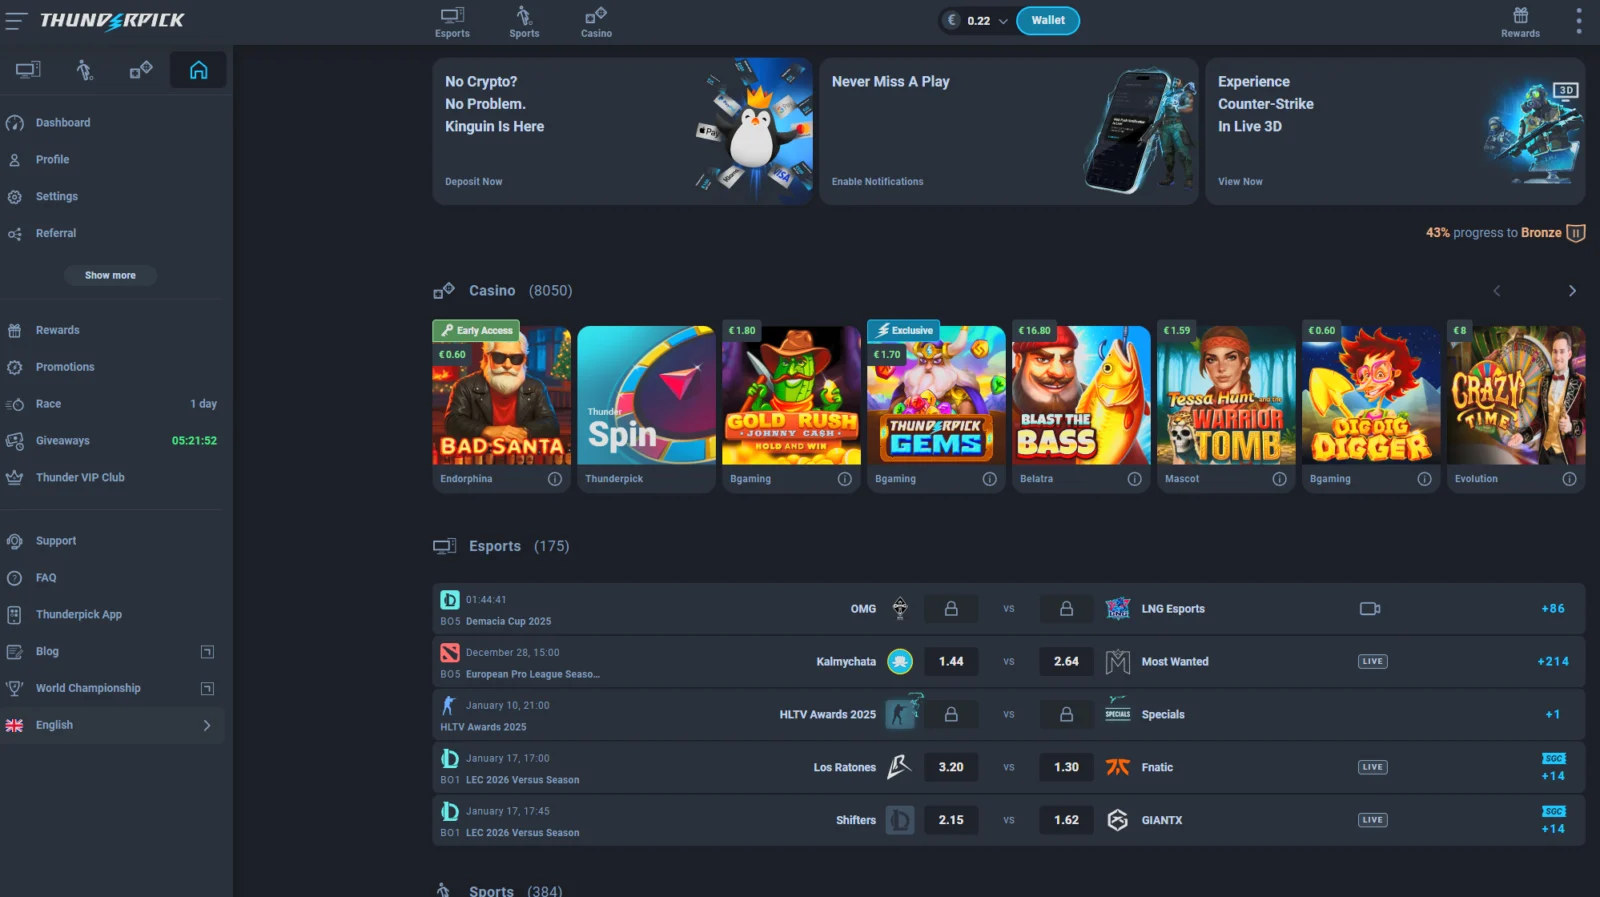
Task: Select odds 1.30 for Fnatic
Action: 1066,768
